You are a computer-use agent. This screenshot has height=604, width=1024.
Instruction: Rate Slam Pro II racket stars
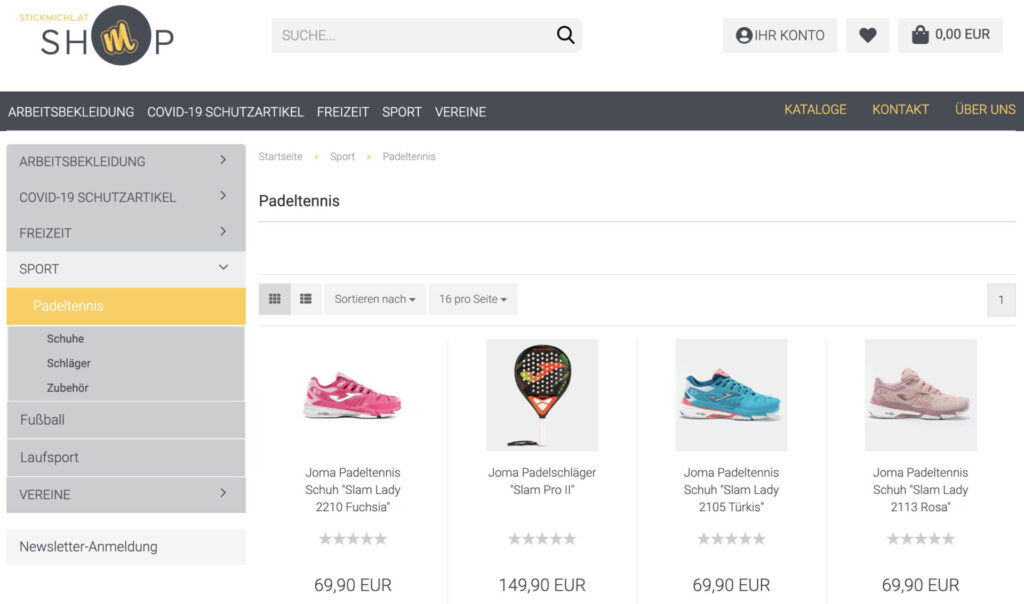click(x=542, y=539)
